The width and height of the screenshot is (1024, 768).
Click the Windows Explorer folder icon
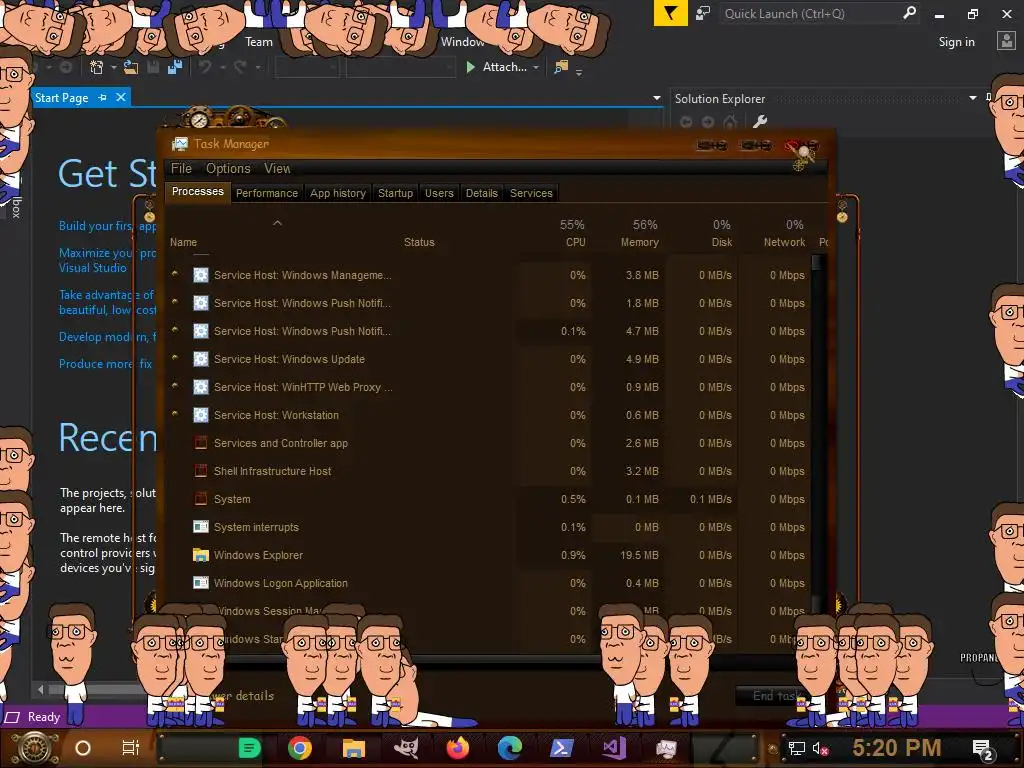coord(200,555)
